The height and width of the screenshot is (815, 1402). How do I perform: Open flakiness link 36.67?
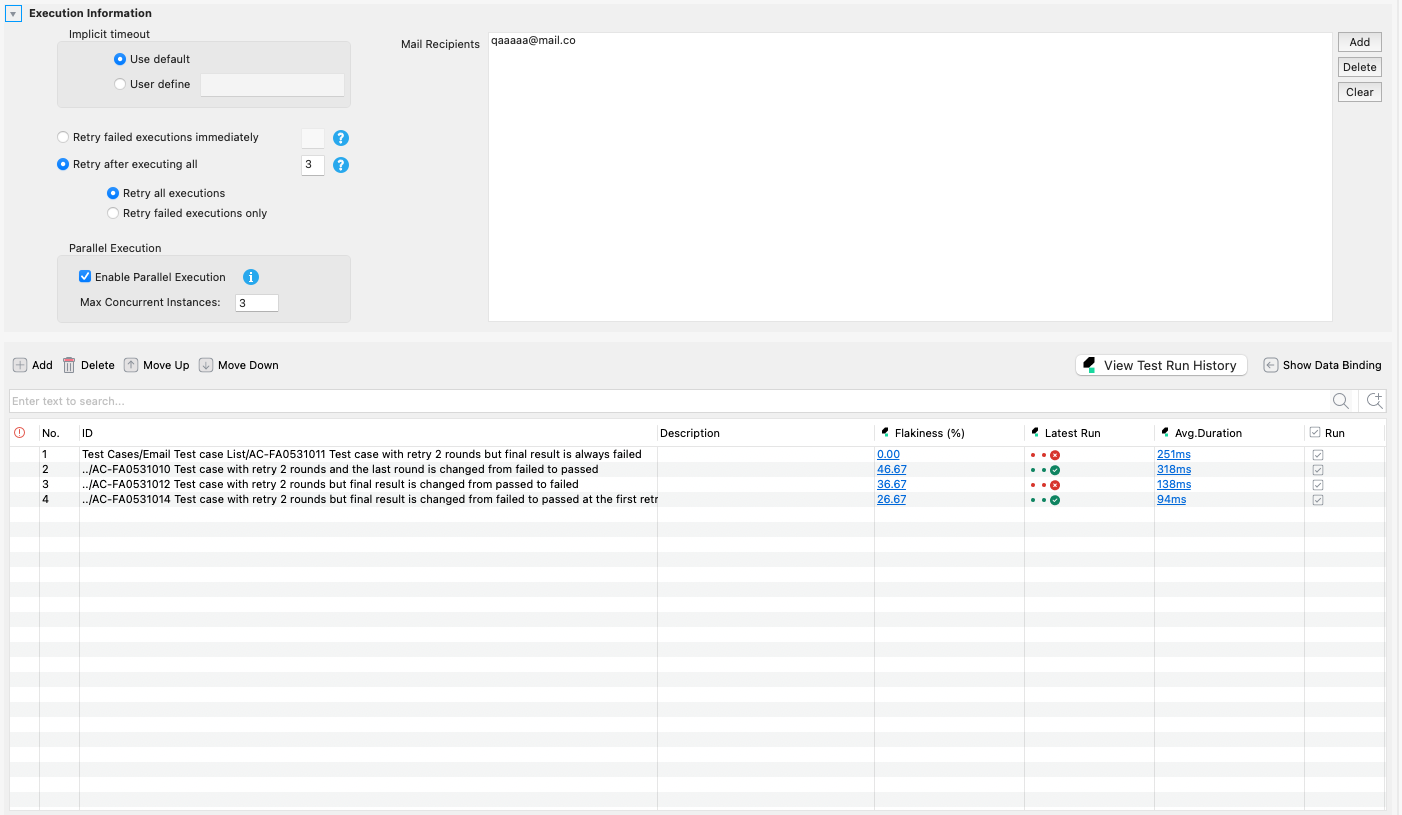pos(892,484)
